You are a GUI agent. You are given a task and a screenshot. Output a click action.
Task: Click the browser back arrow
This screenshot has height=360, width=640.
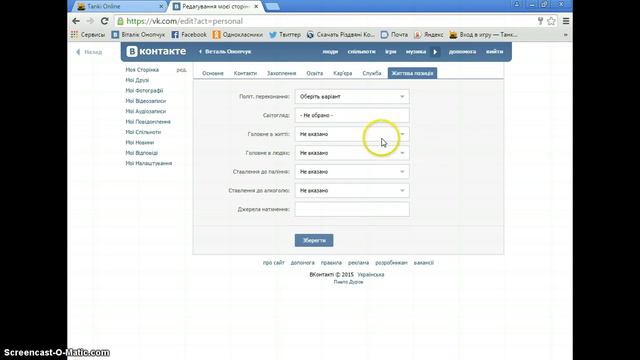(x=76, y=21)
